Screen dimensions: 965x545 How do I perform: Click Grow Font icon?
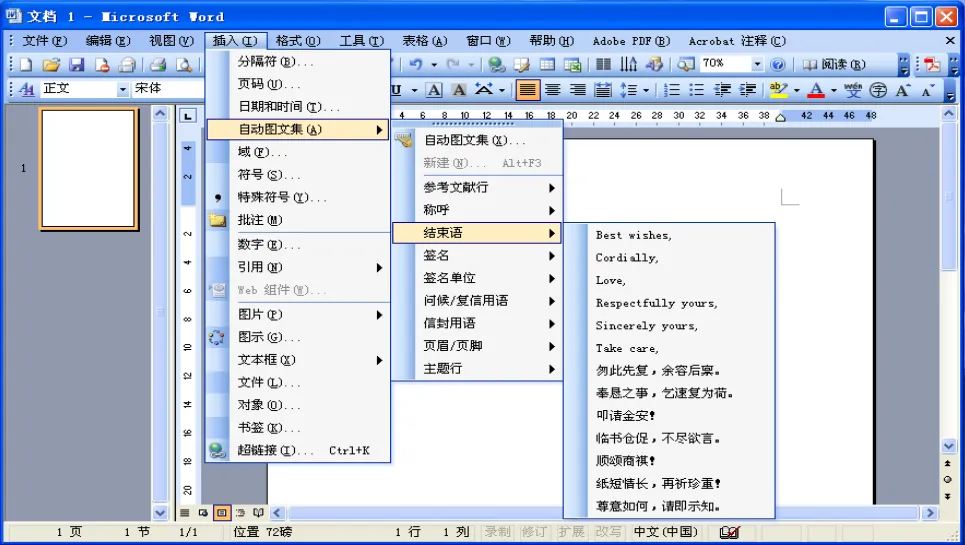point(903,90)
